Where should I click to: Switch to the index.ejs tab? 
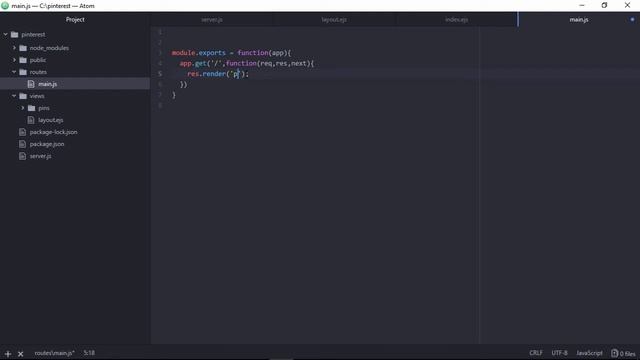coord(456,20)
